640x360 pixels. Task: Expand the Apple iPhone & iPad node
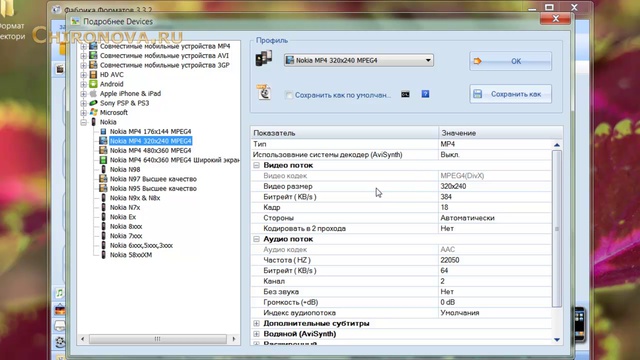coord(84,93)
